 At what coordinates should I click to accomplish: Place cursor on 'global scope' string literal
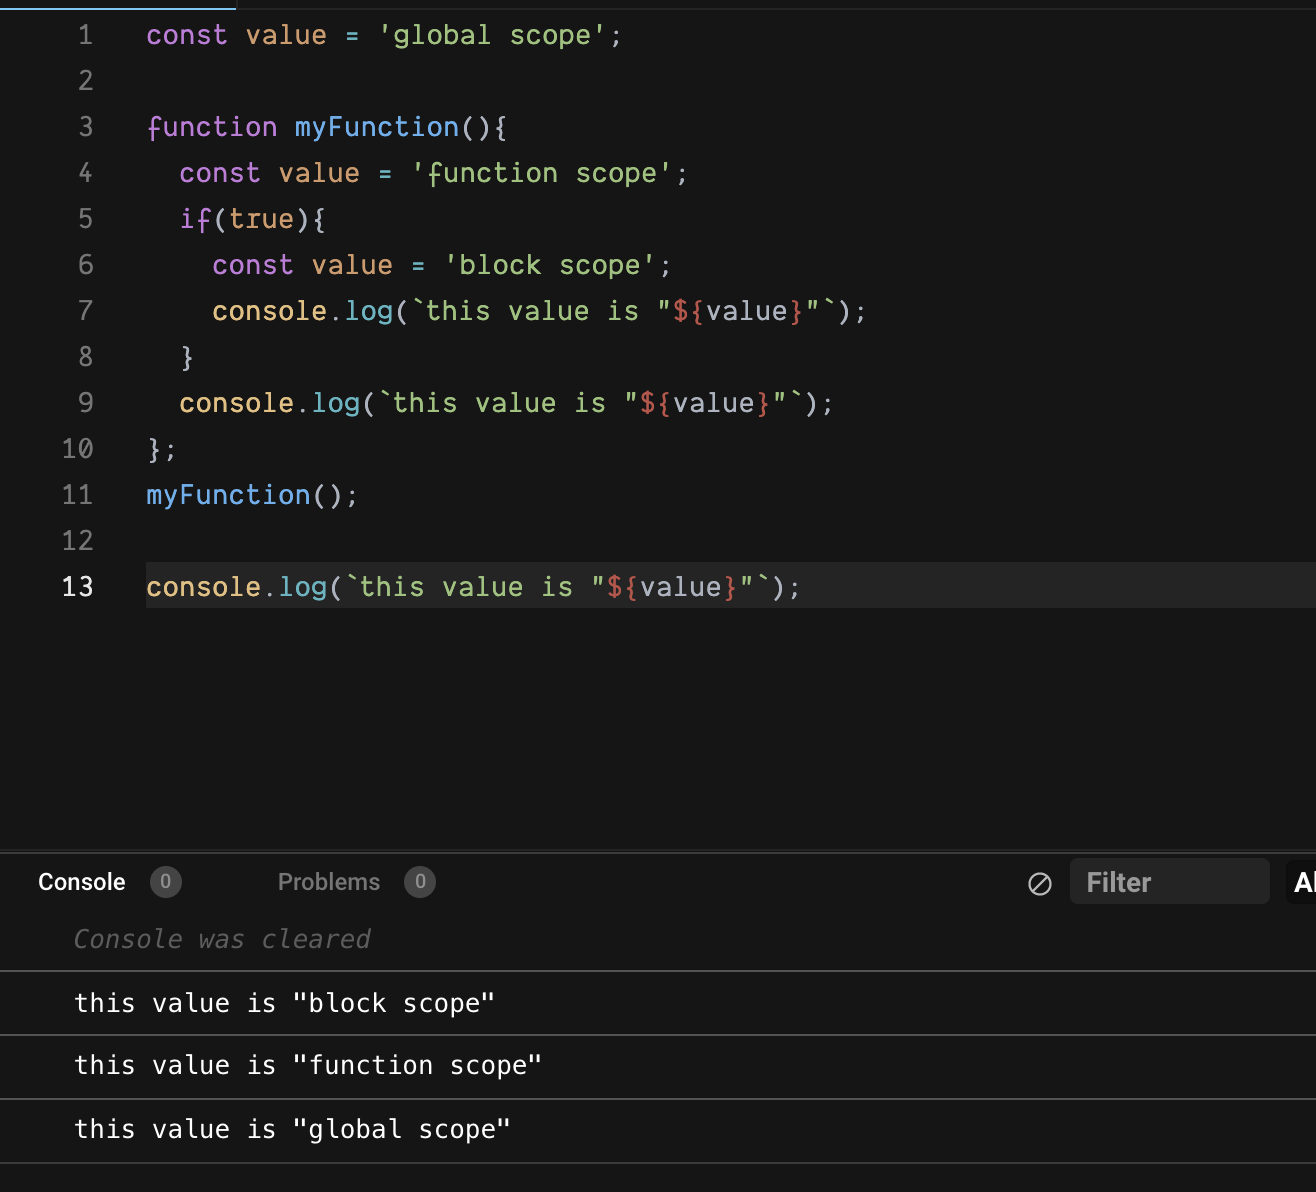[491, 35]
